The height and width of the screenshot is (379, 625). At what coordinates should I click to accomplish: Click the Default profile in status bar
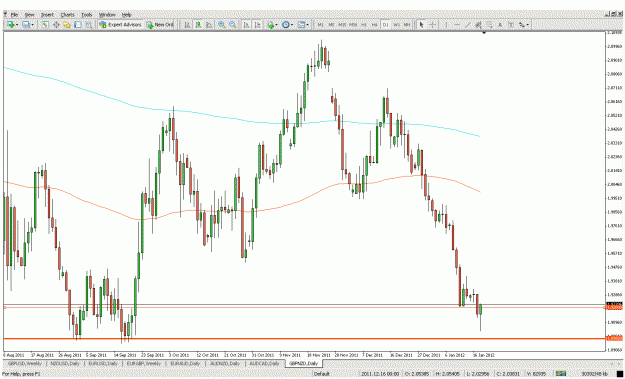point(321,373)
